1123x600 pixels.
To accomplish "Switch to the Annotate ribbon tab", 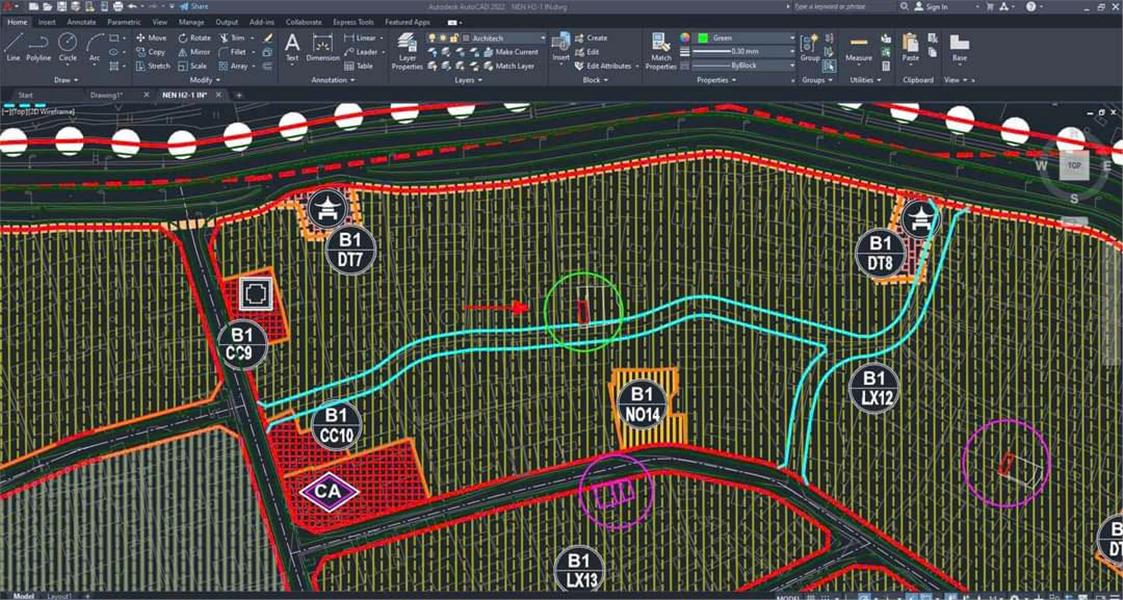I will tap(81, 21).
